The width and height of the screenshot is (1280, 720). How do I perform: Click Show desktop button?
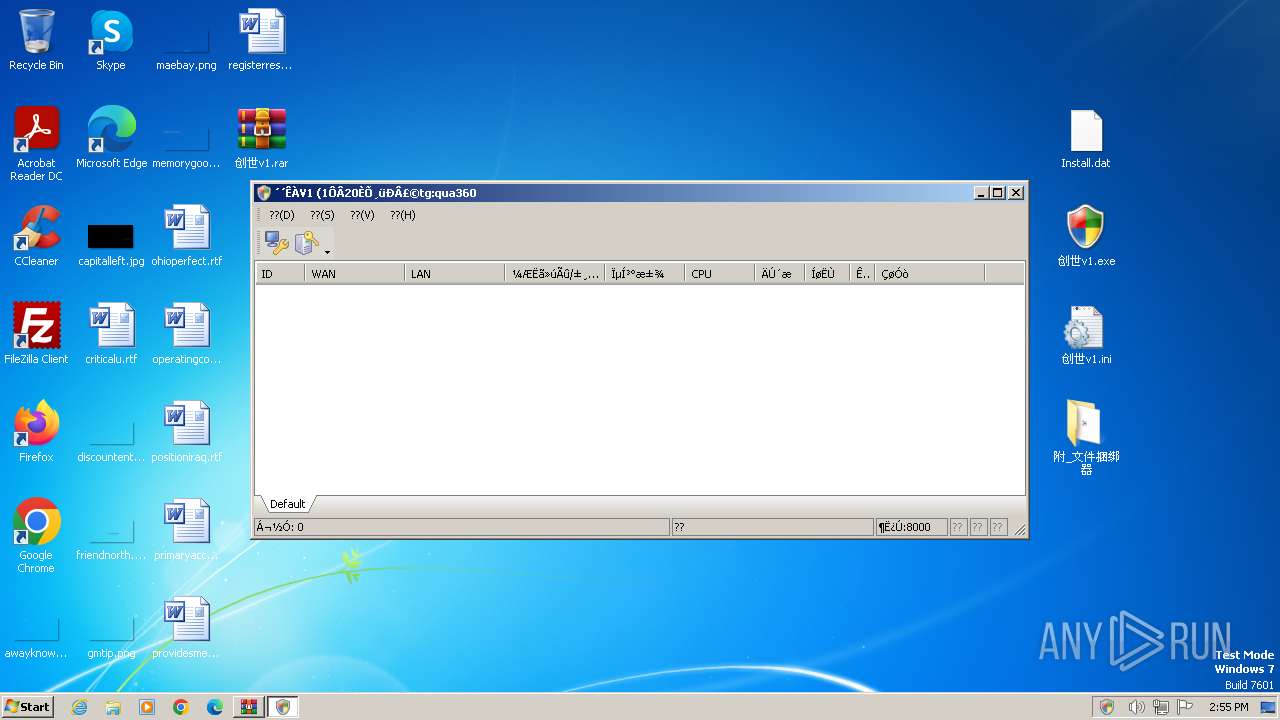[x=1270, y=707]
